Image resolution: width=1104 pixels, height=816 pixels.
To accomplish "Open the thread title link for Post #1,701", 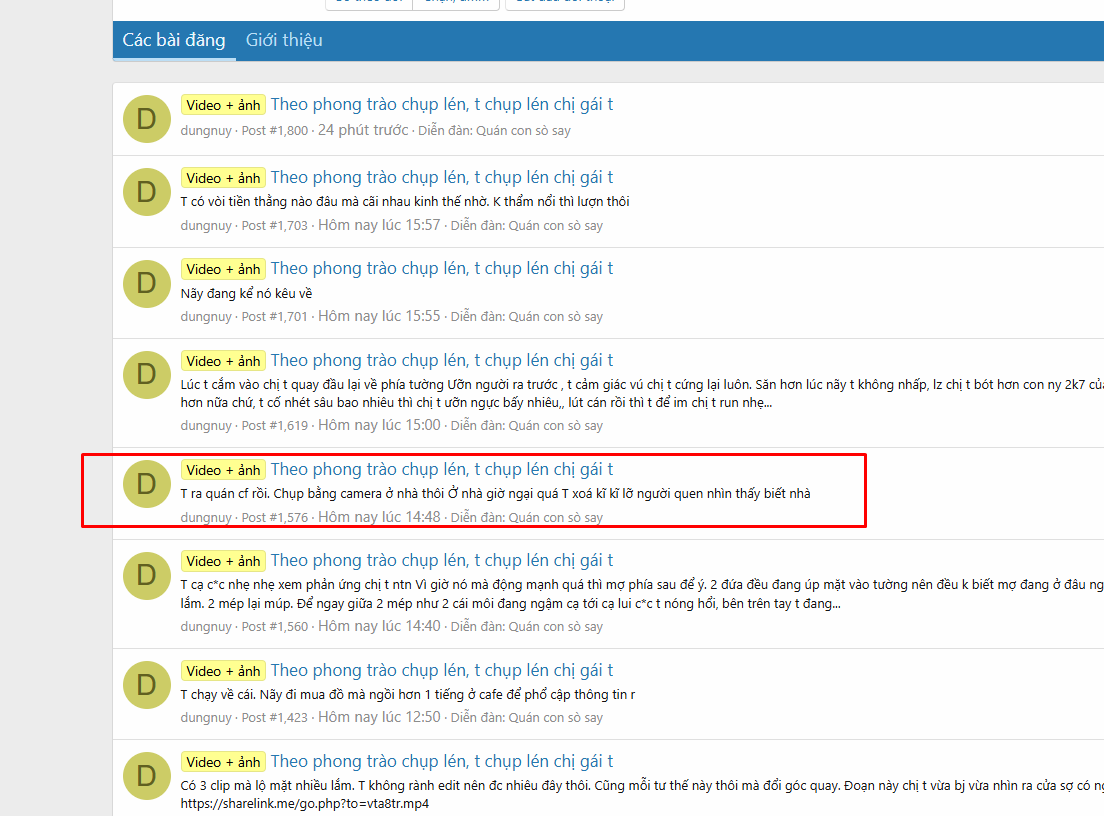I will tap(441, 268).
